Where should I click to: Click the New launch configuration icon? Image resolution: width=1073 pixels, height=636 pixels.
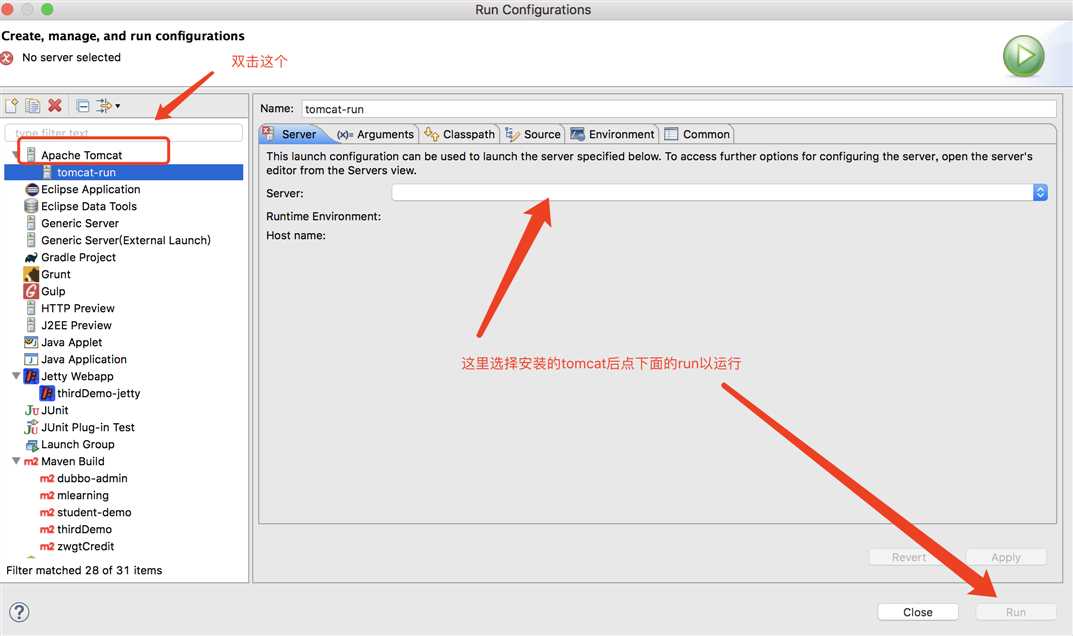(x=12, y=105)
